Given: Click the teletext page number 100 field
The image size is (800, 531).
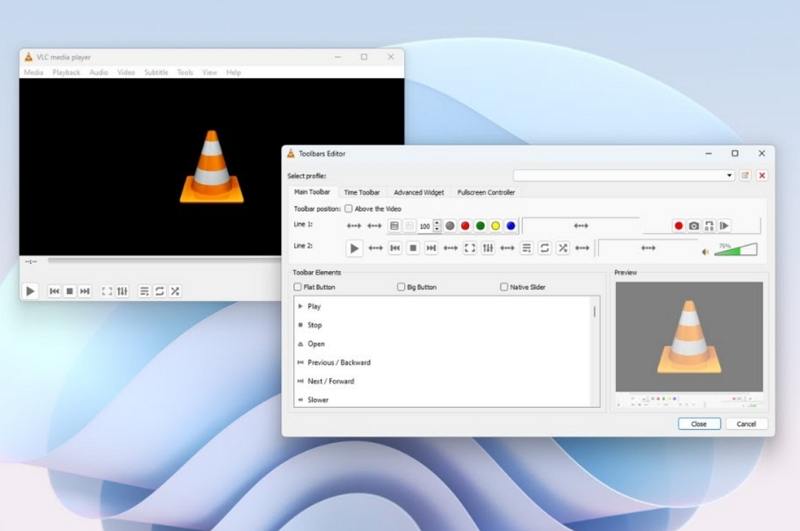Looking at the screenshot, I should (x=424, y=226).
